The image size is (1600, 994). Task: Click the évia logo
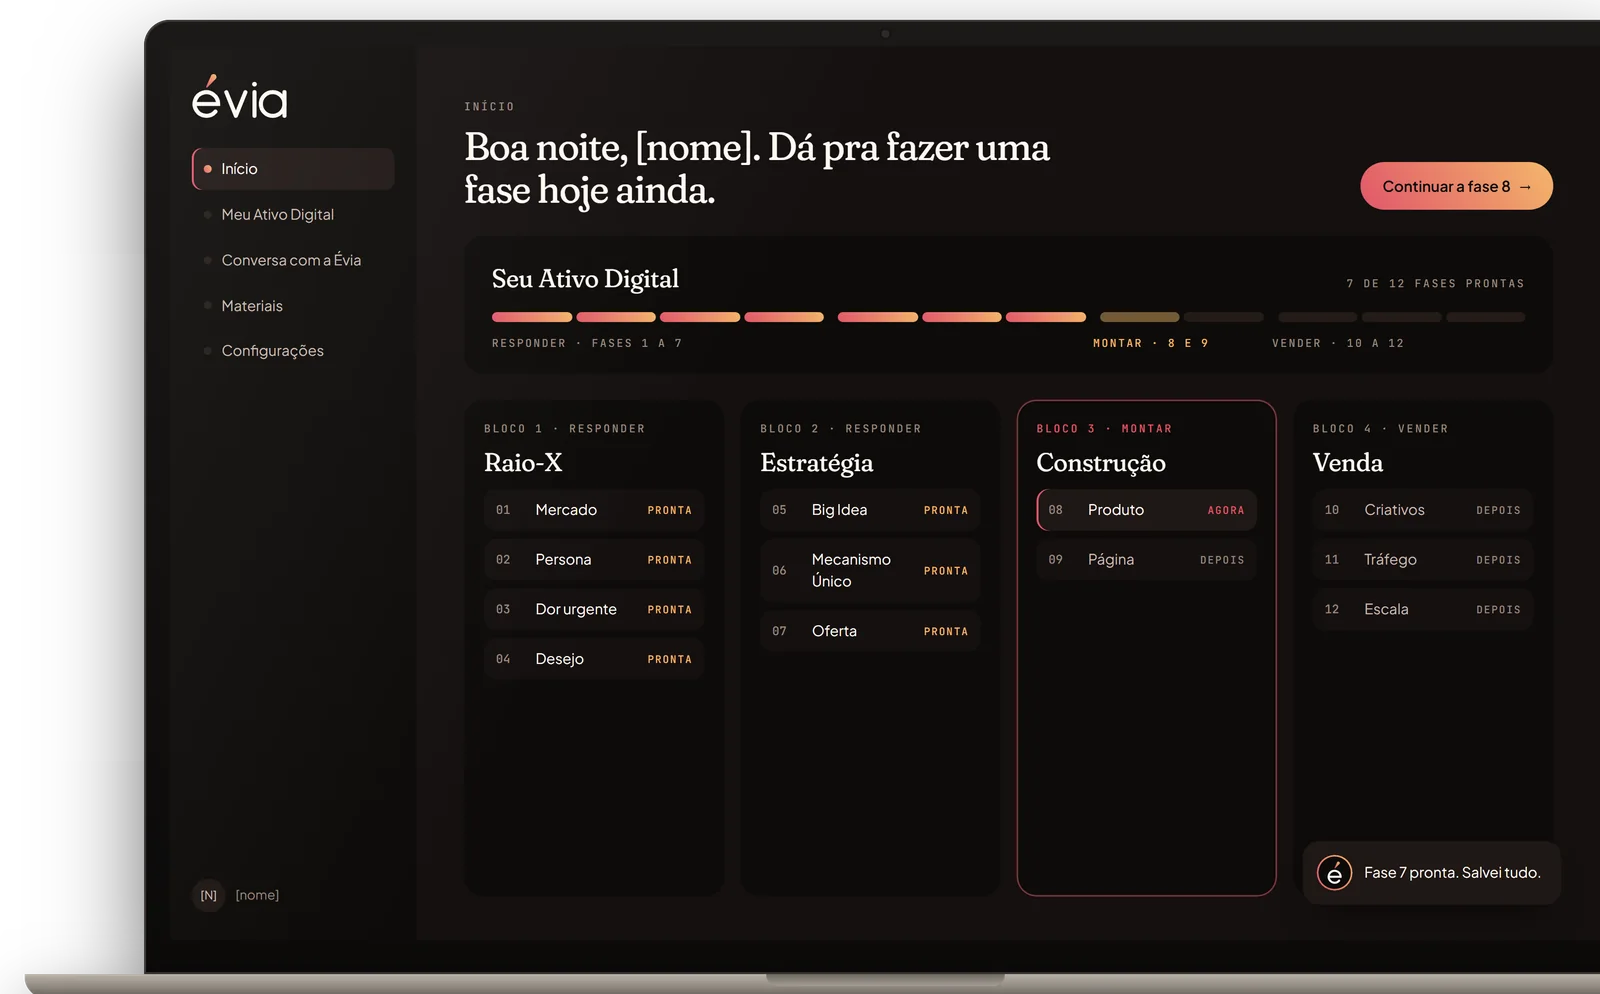(240, 97)
